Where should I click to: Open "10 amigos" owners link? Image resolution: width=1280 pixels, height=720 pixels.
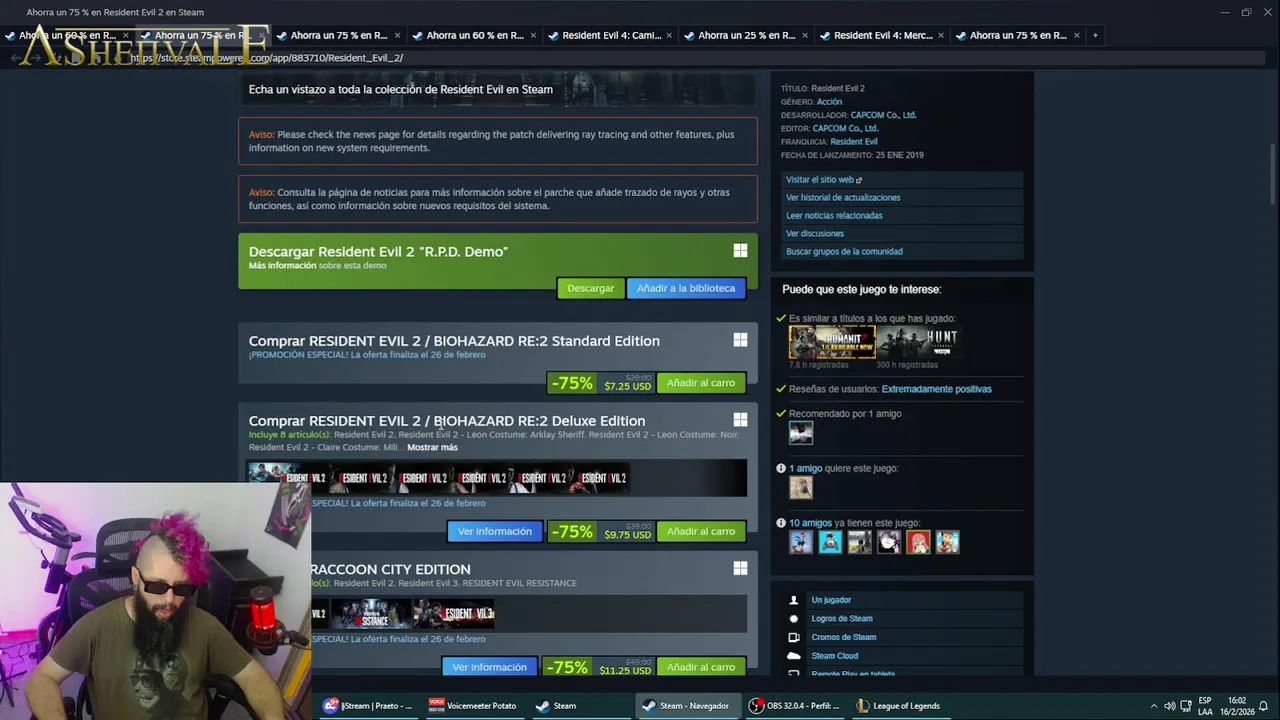pyautogui.click(x=810, y=523)
